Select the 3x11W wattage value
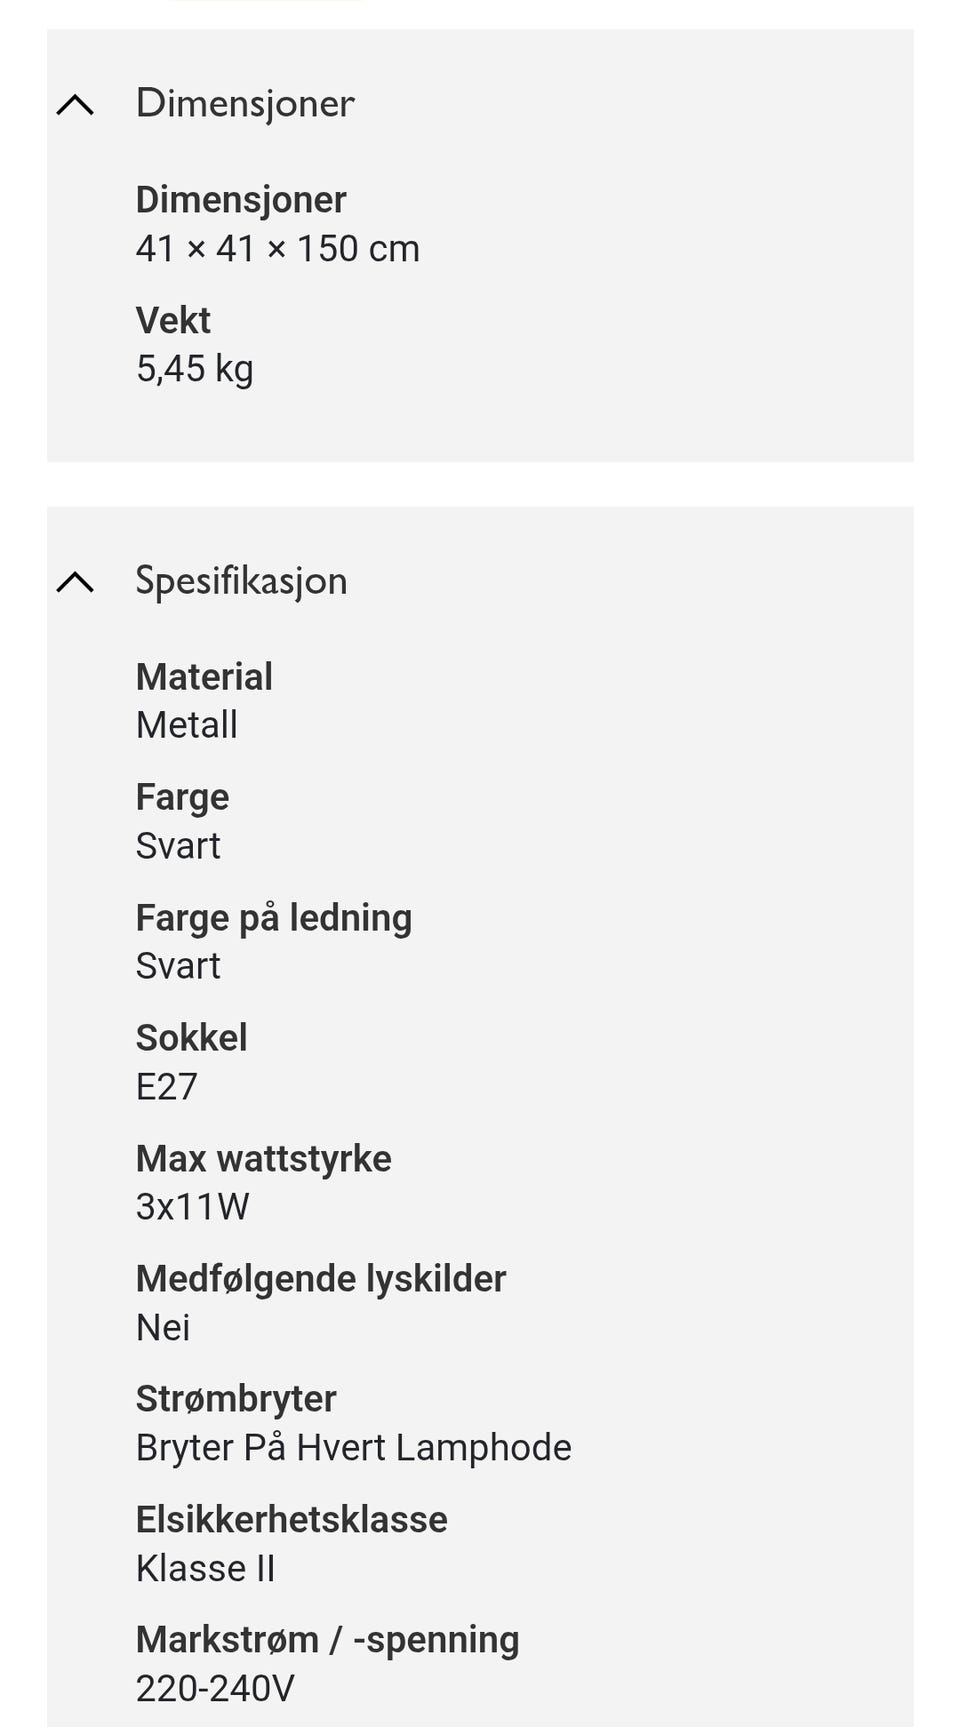Viewport: 960px width, 1727px height. 193,1207
